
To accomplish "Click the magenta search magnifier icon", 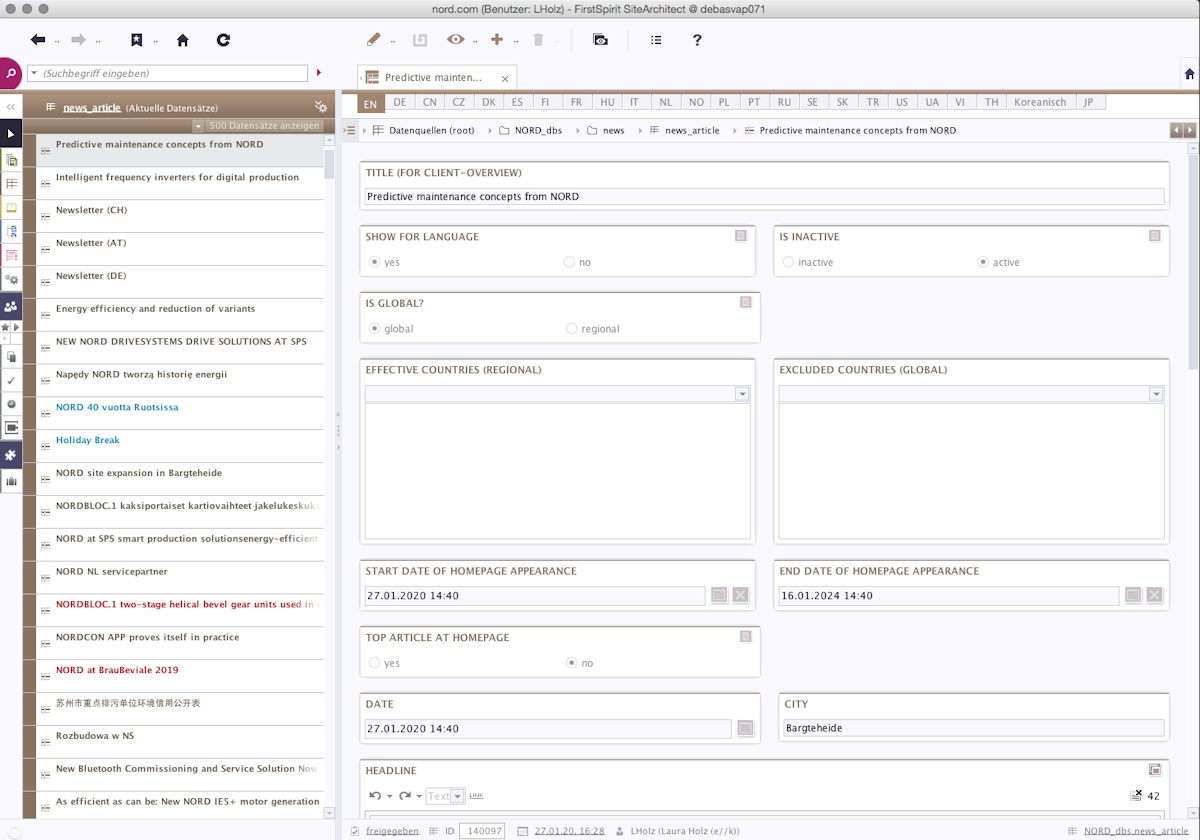I will [11, 74].
